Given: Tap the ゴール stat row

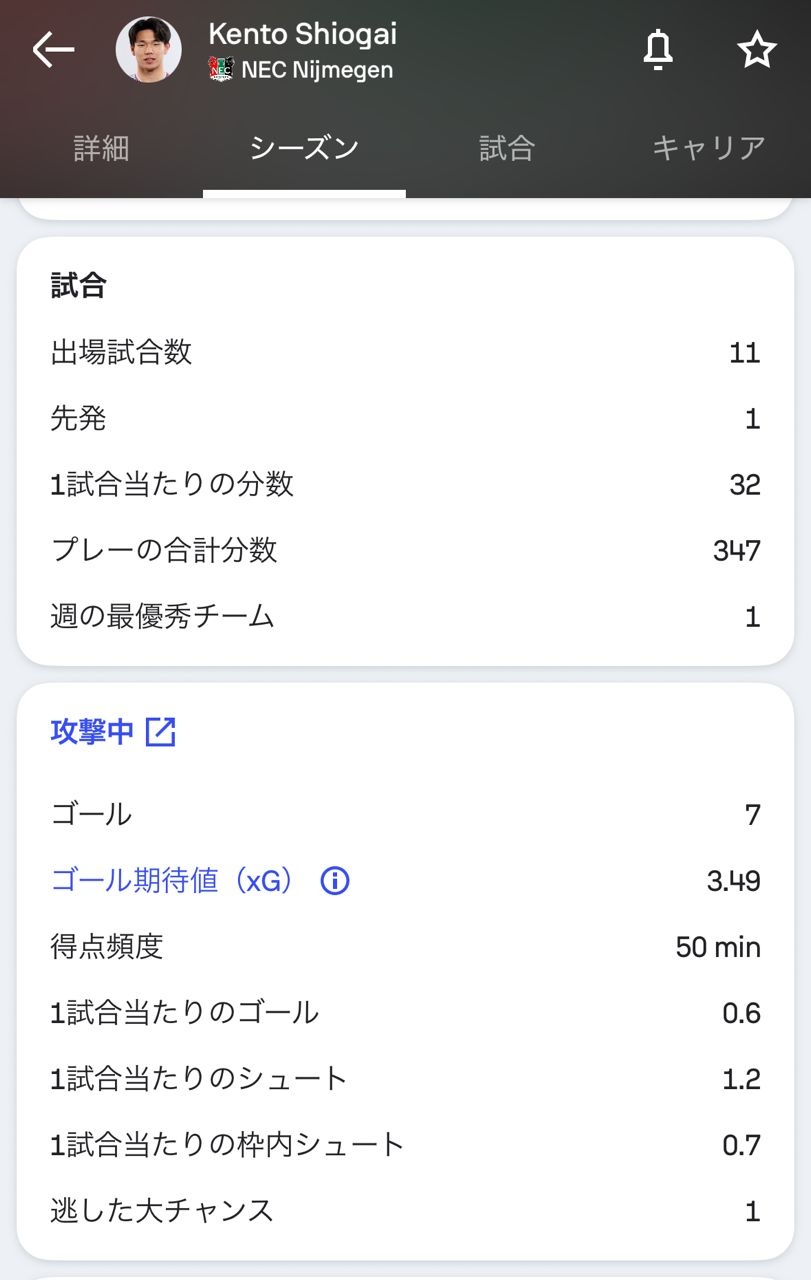Looking at the screenshot, I should [x=405, y=814].
